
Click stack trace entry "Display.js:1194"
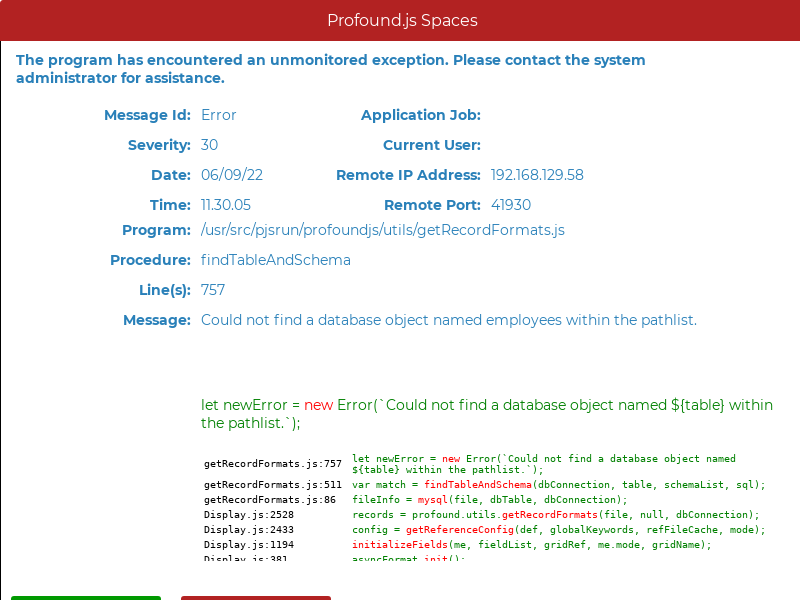click(249, 545)
